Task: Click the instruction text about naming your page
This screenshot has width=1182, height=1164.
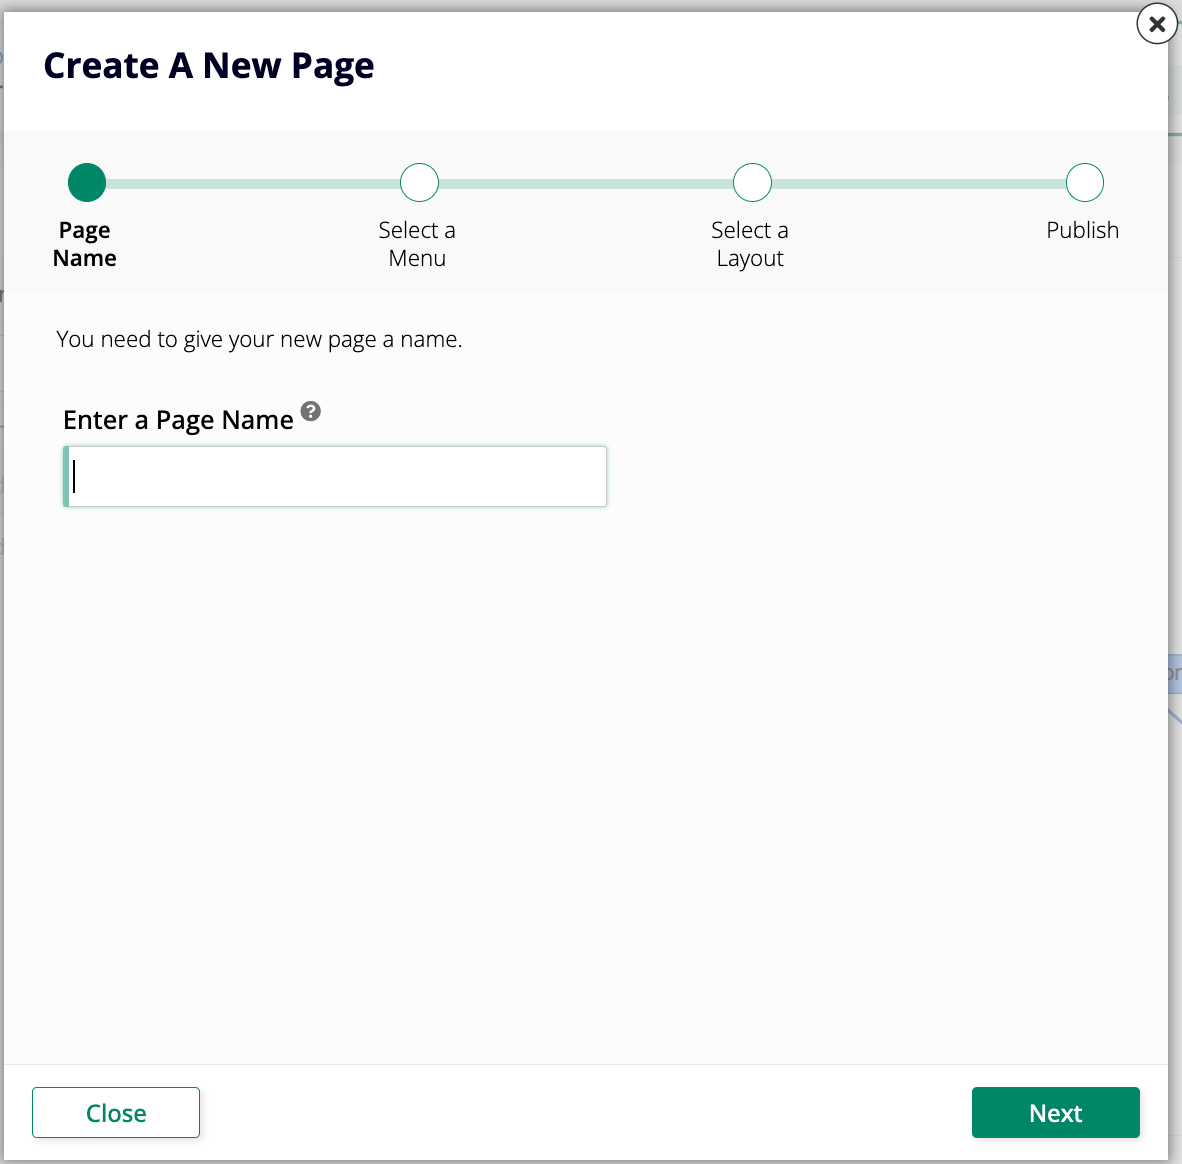Action: (x=260, y=338)
